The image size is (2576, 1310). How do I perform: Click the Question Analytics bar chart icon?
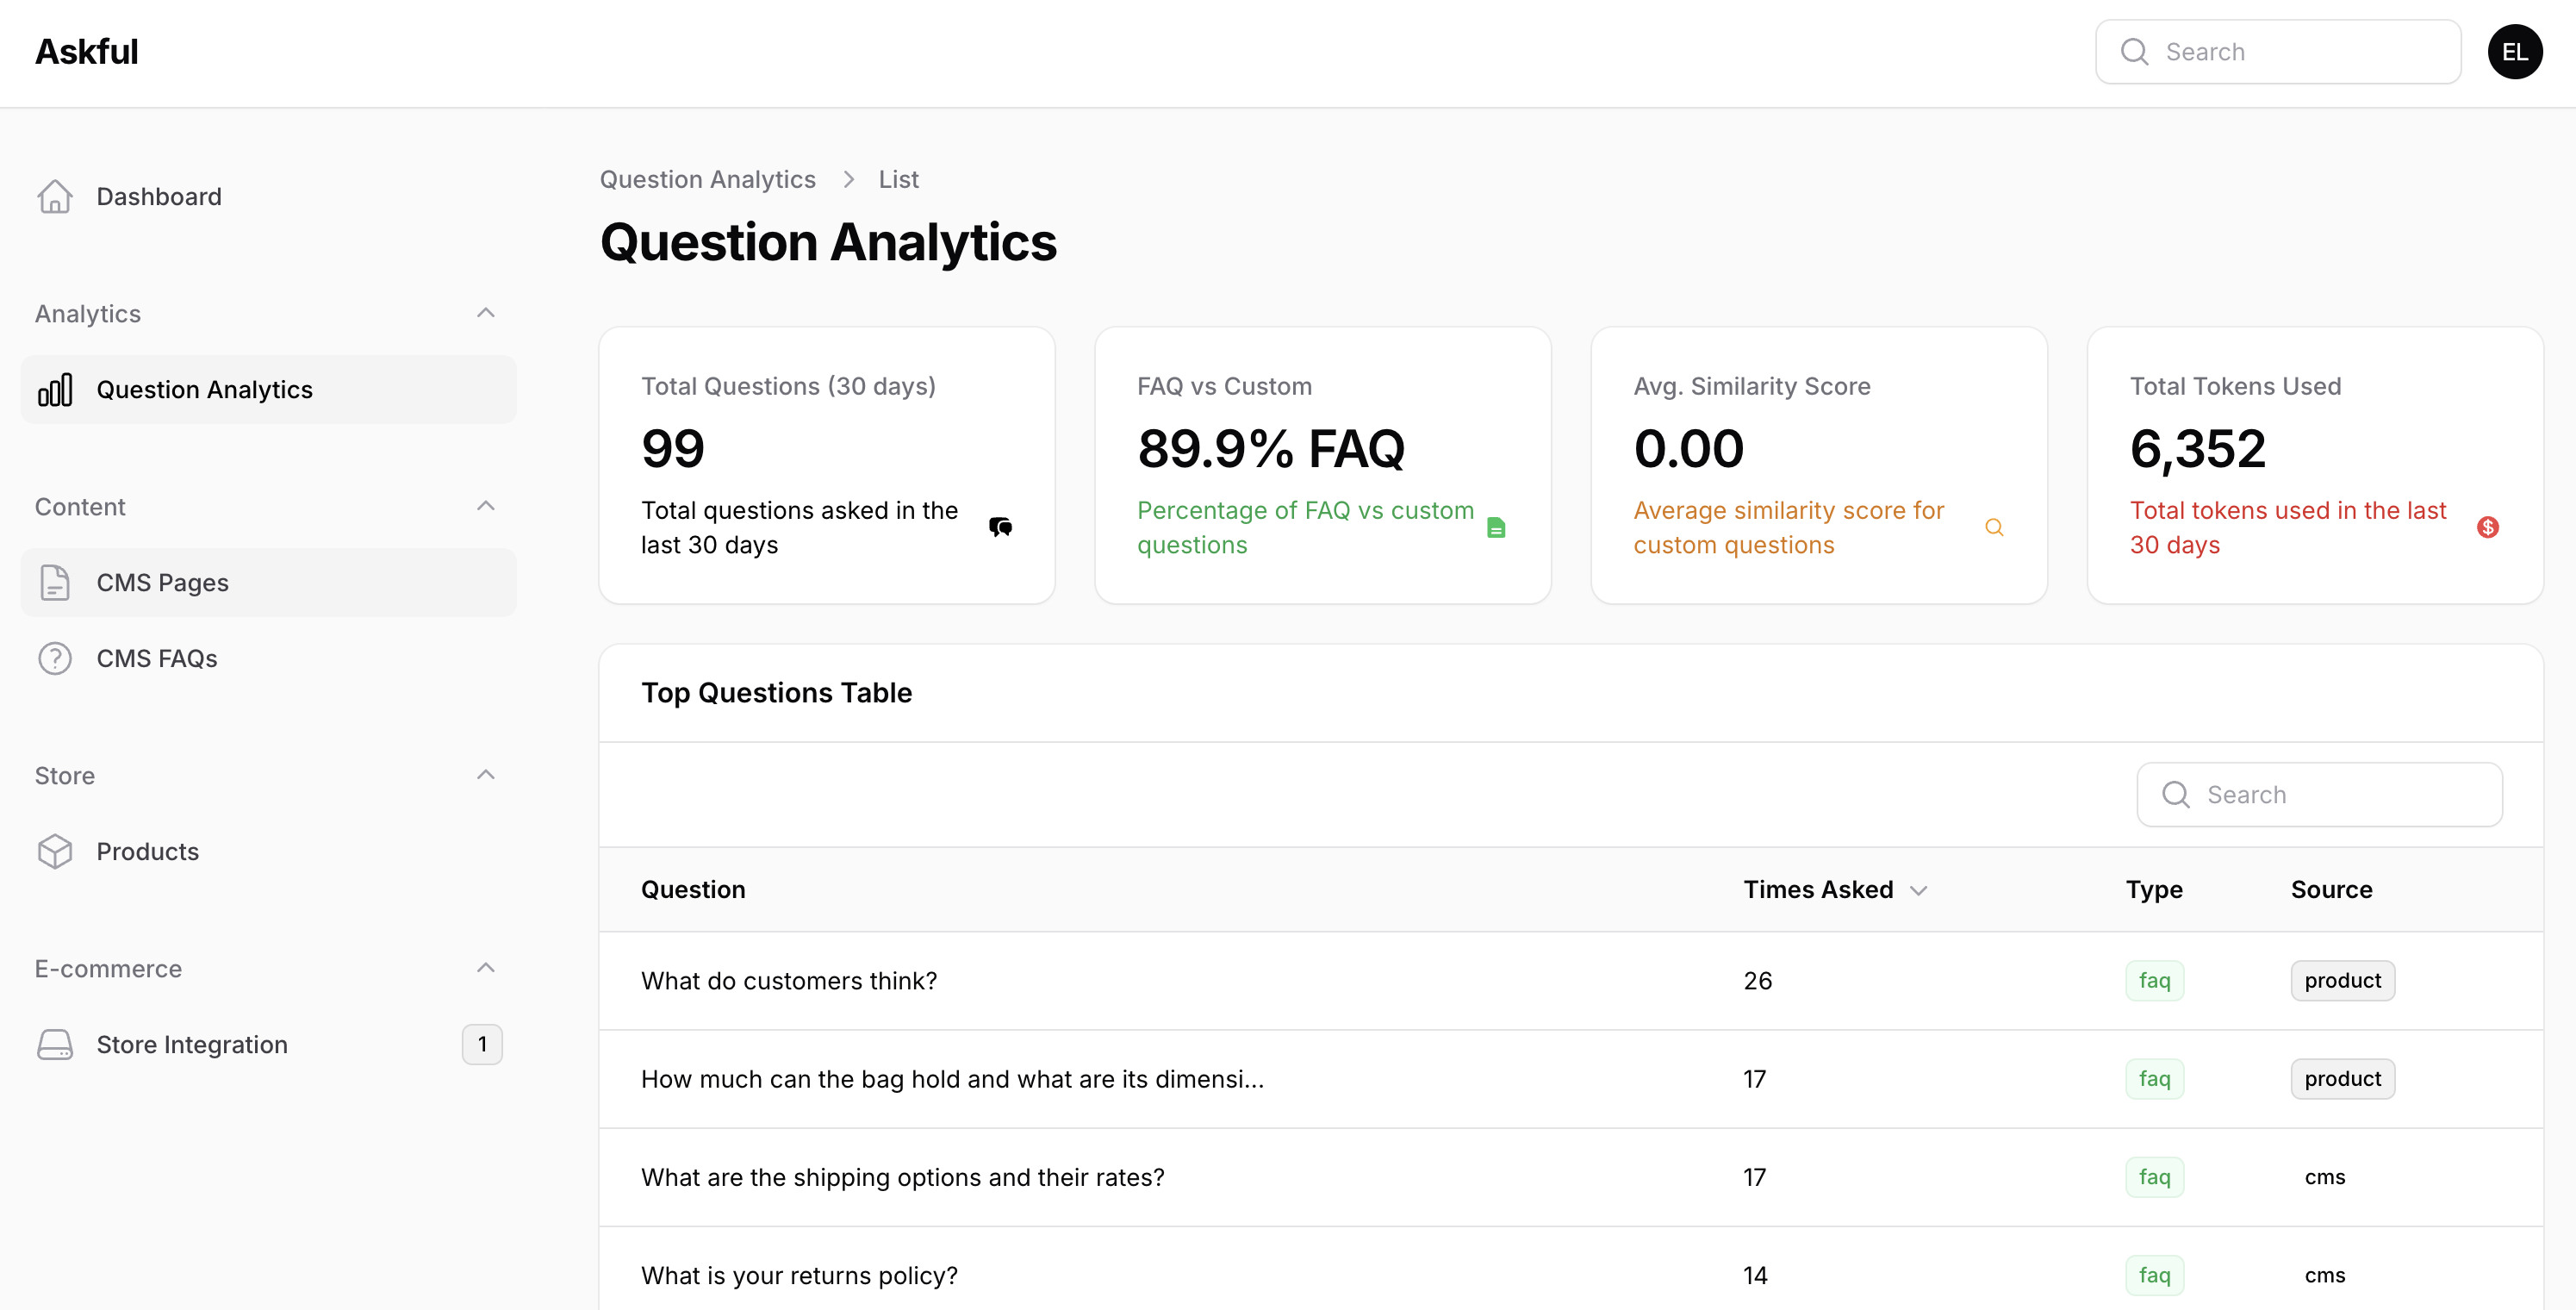[x=55, y=389]
